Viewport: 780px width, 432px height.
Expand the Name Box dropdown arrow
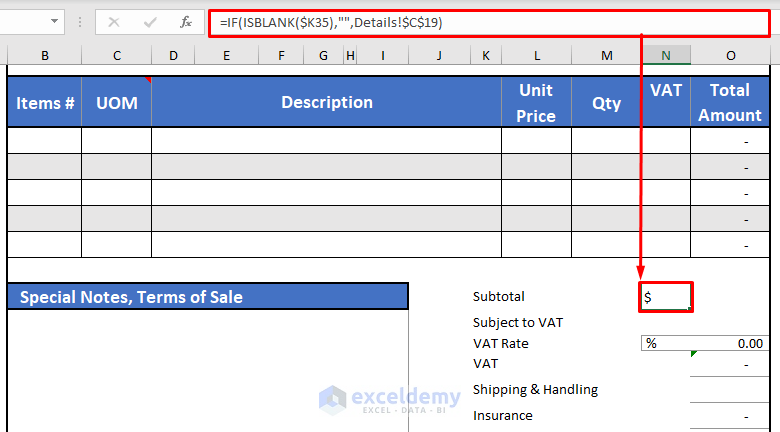(53, 21)
